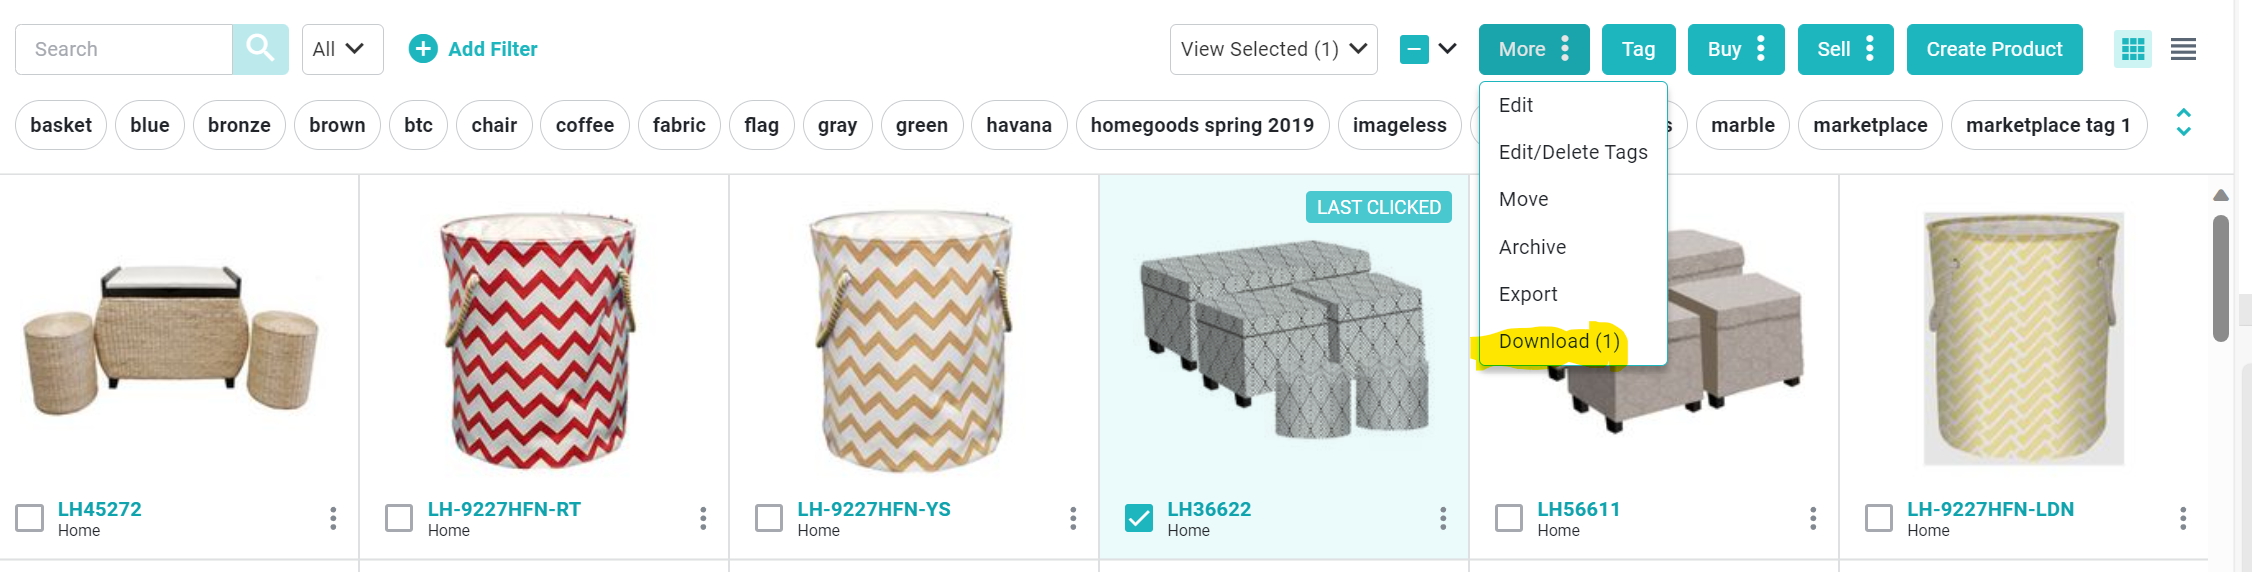Image resolution: width=2252 pixels, height=572 pixels.
Task: Expand the tag list chevron arrows
Action: (x=2183, y=123)
